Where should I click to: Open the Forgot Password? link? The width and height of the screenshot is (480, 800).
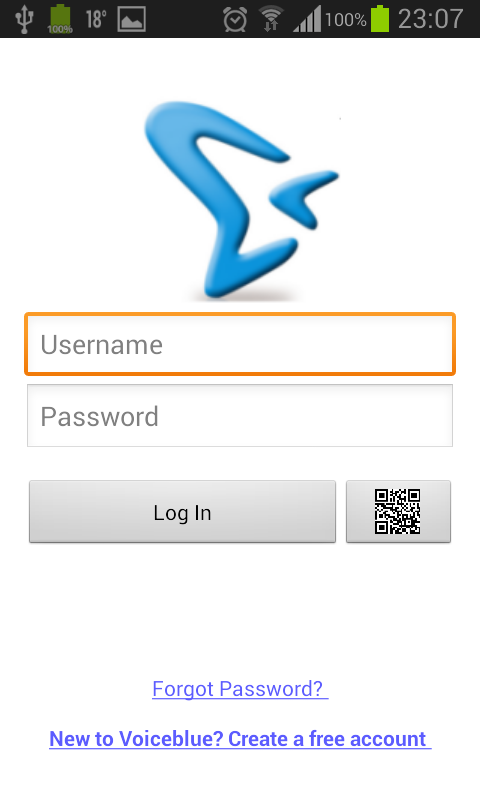pos(240,689)
